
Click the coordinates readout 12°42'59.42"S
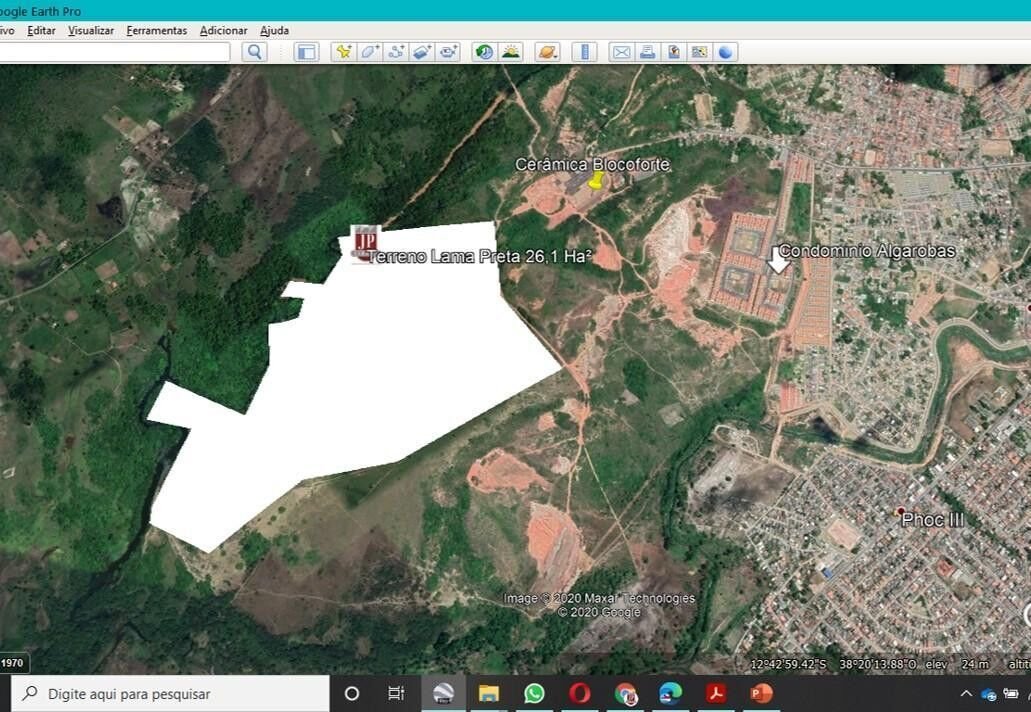788,664
